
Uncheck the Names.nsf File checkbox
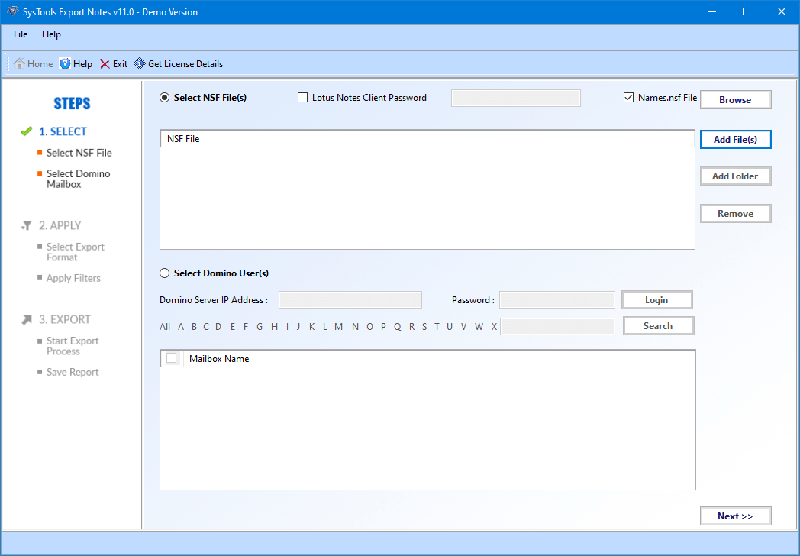[629, 97]
